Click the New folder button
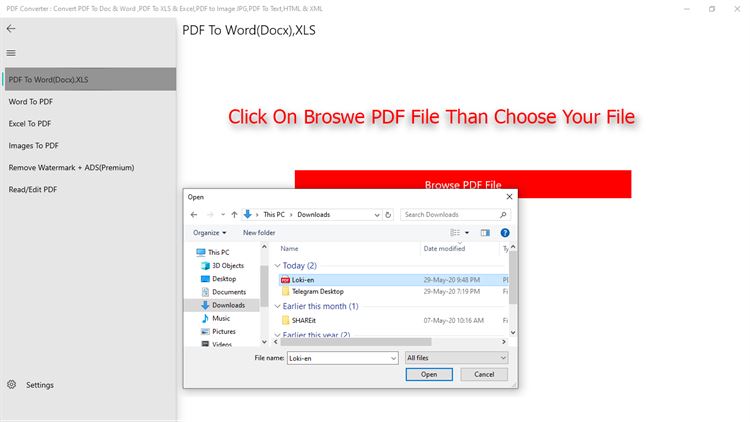This screenshot has height=422, width=750. [259, 233]
